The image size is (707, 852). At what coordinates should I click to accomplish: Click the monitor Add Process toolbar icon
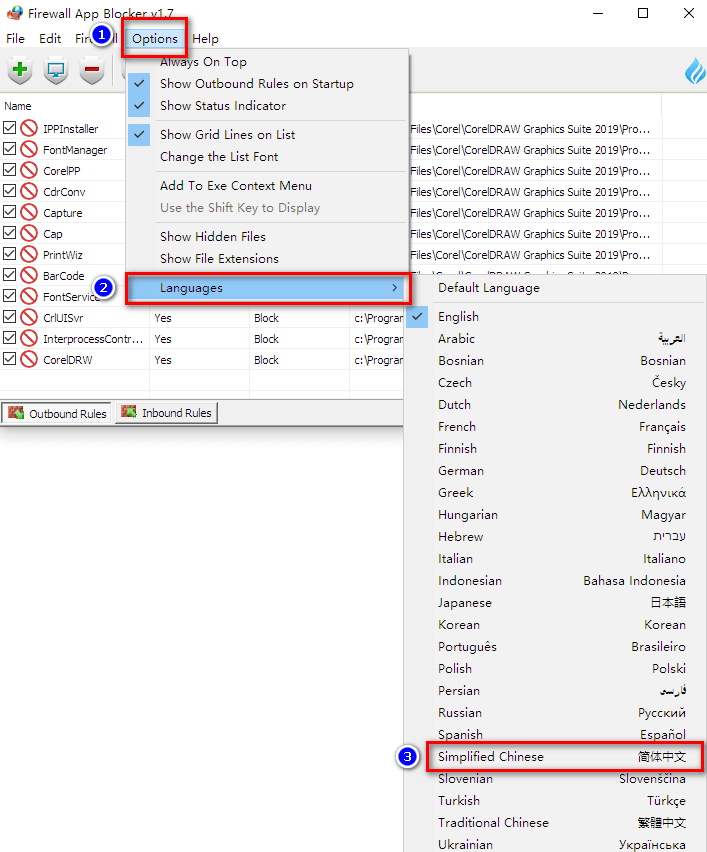tap(56, 70)
